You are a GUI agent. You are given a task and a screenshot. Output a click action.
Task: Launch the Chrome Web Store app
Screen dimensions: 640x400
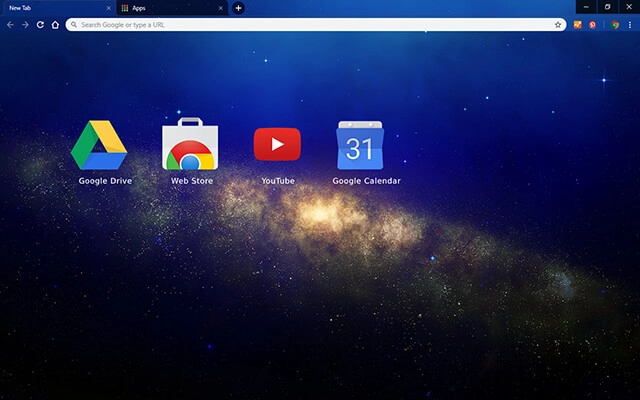pos(190,144)
